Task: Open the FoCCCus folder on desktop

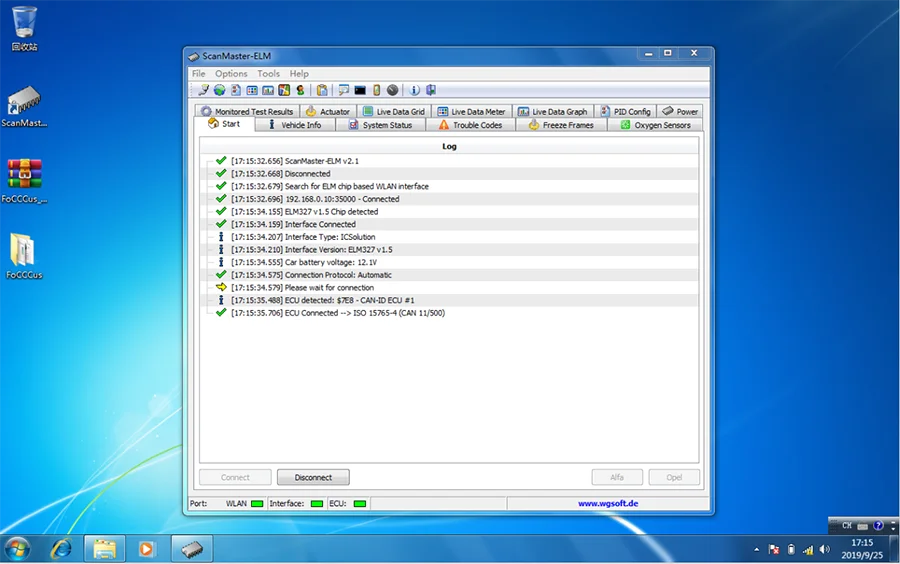Action: (x=24, y=256)
